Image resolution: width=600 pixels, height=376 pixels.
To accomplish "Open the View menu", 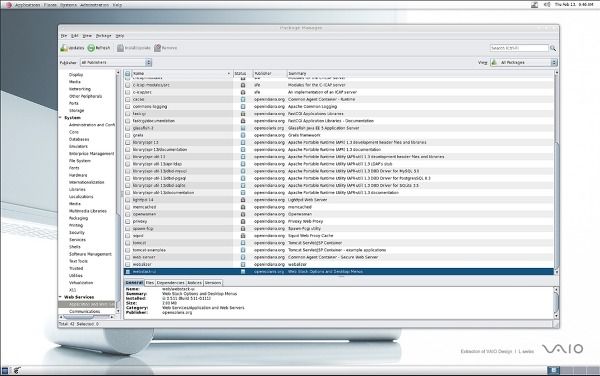I will tap(87, 36).
